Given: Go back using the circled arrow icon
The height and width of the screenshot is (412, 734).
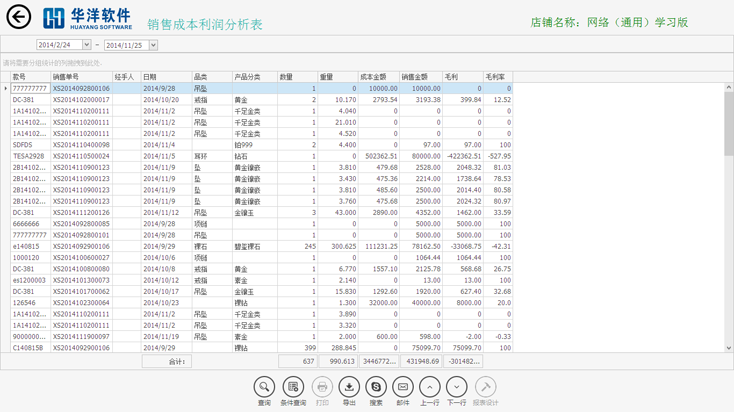Looking at the screenshot, I should coord(19,17).
